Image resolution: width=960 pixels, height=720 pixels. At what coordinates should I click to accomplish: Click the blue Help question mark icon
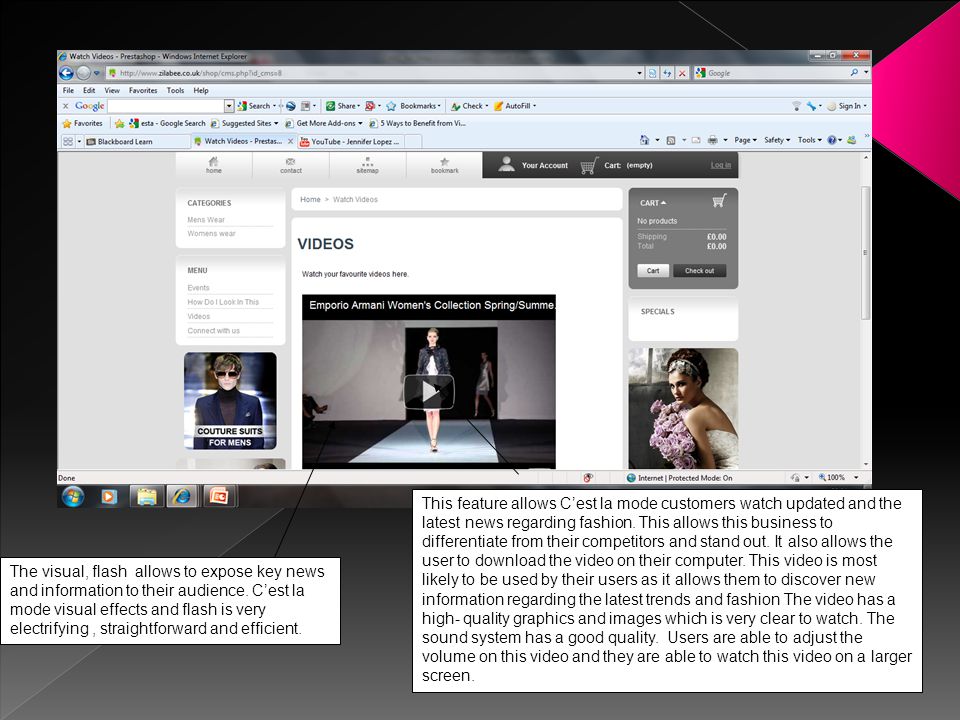(x=831, y=140)
